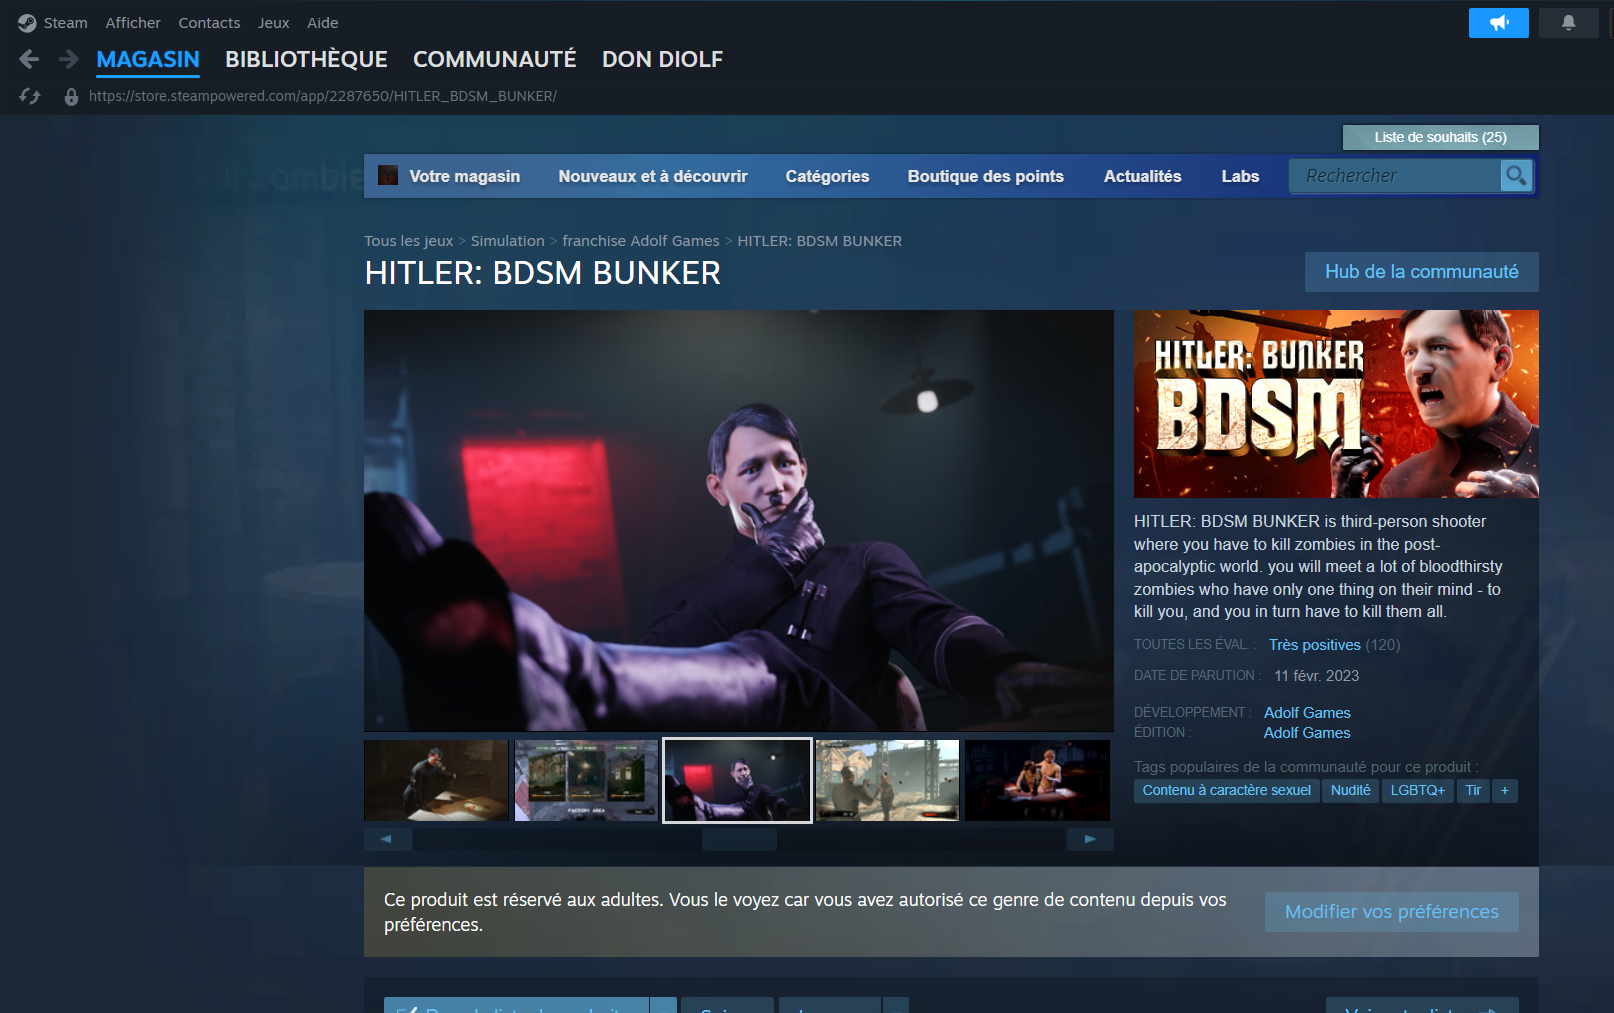Open Hub de la communauté
Viewport: 1614px width, 1013px height.
tap(1421, 272)
